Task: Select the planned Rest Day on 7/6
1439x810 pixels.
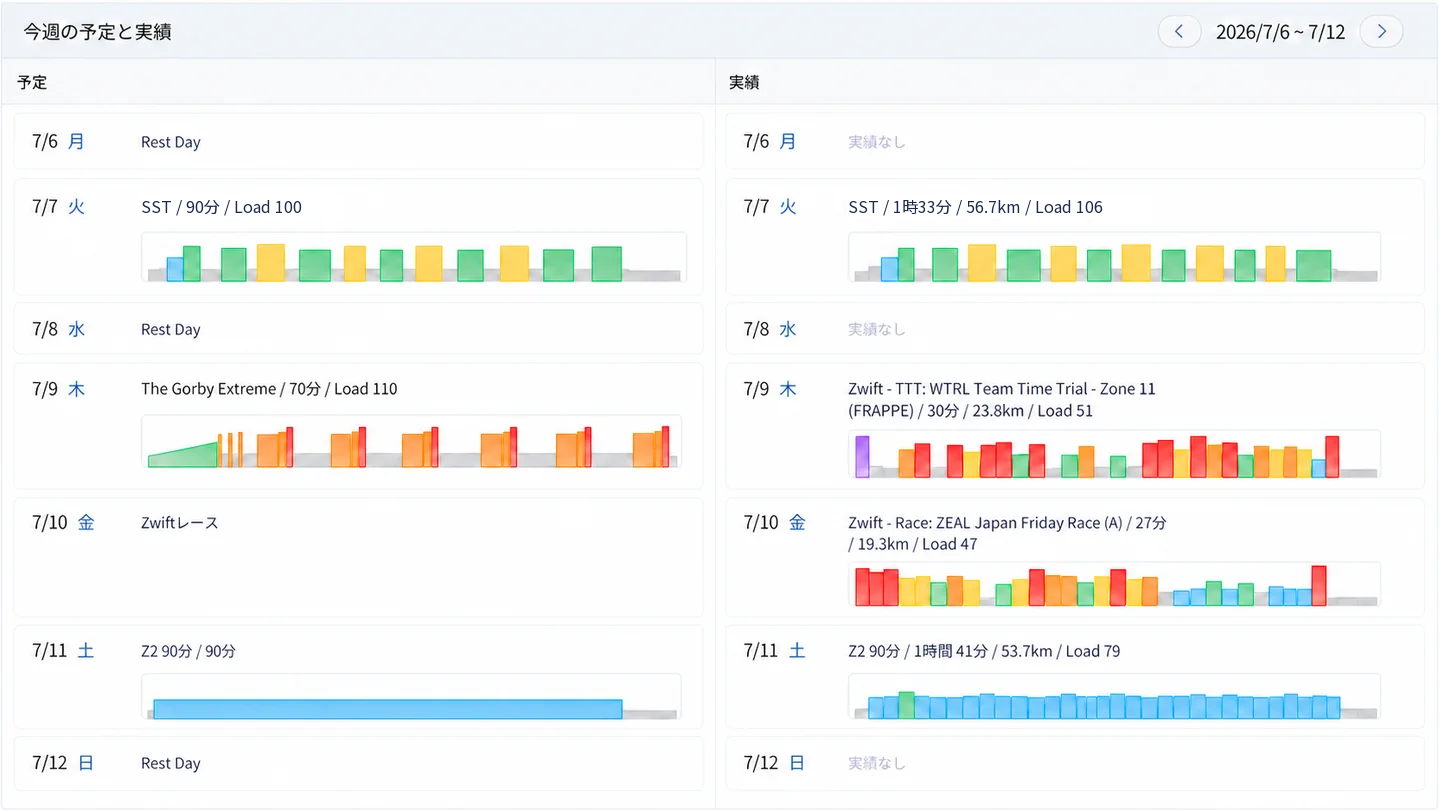Action: click(358, 141)
